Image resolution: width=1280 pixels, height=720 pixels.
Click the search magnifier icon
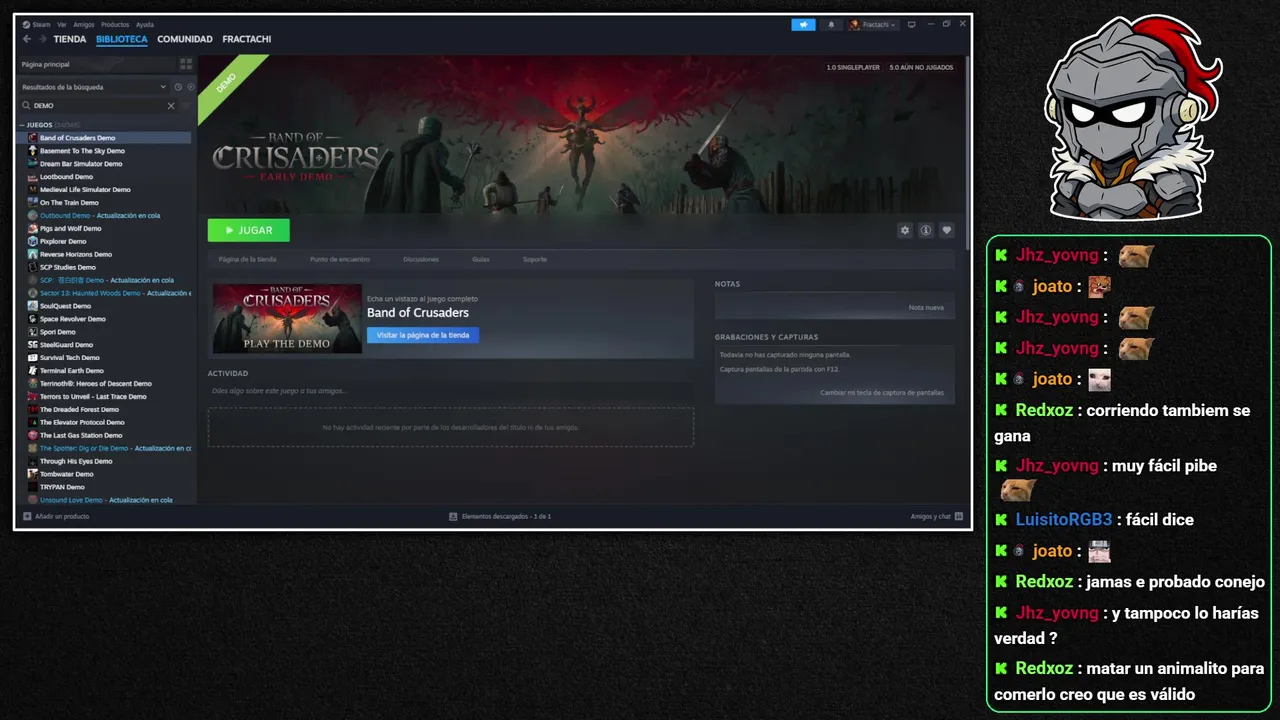(x=25, y=105)
